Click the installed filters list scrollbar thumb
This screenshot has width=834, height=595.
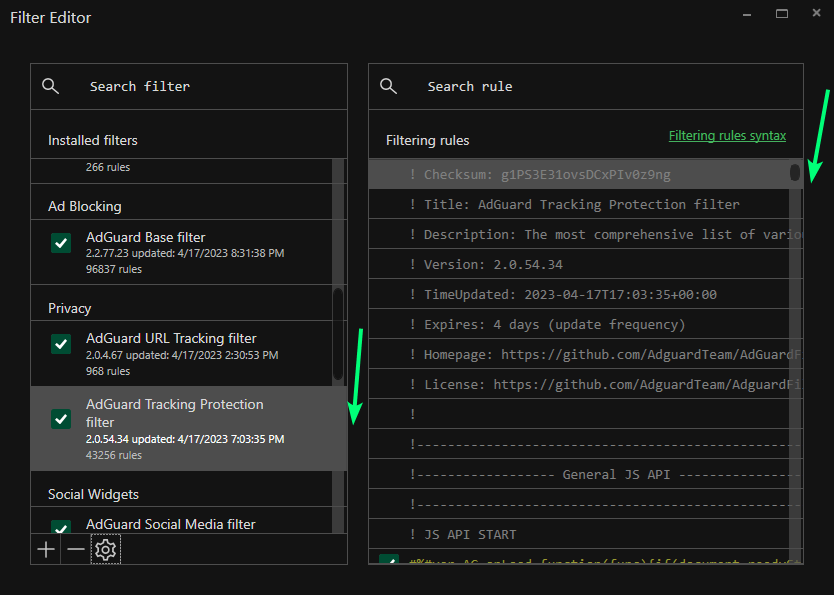coord(338,334)
